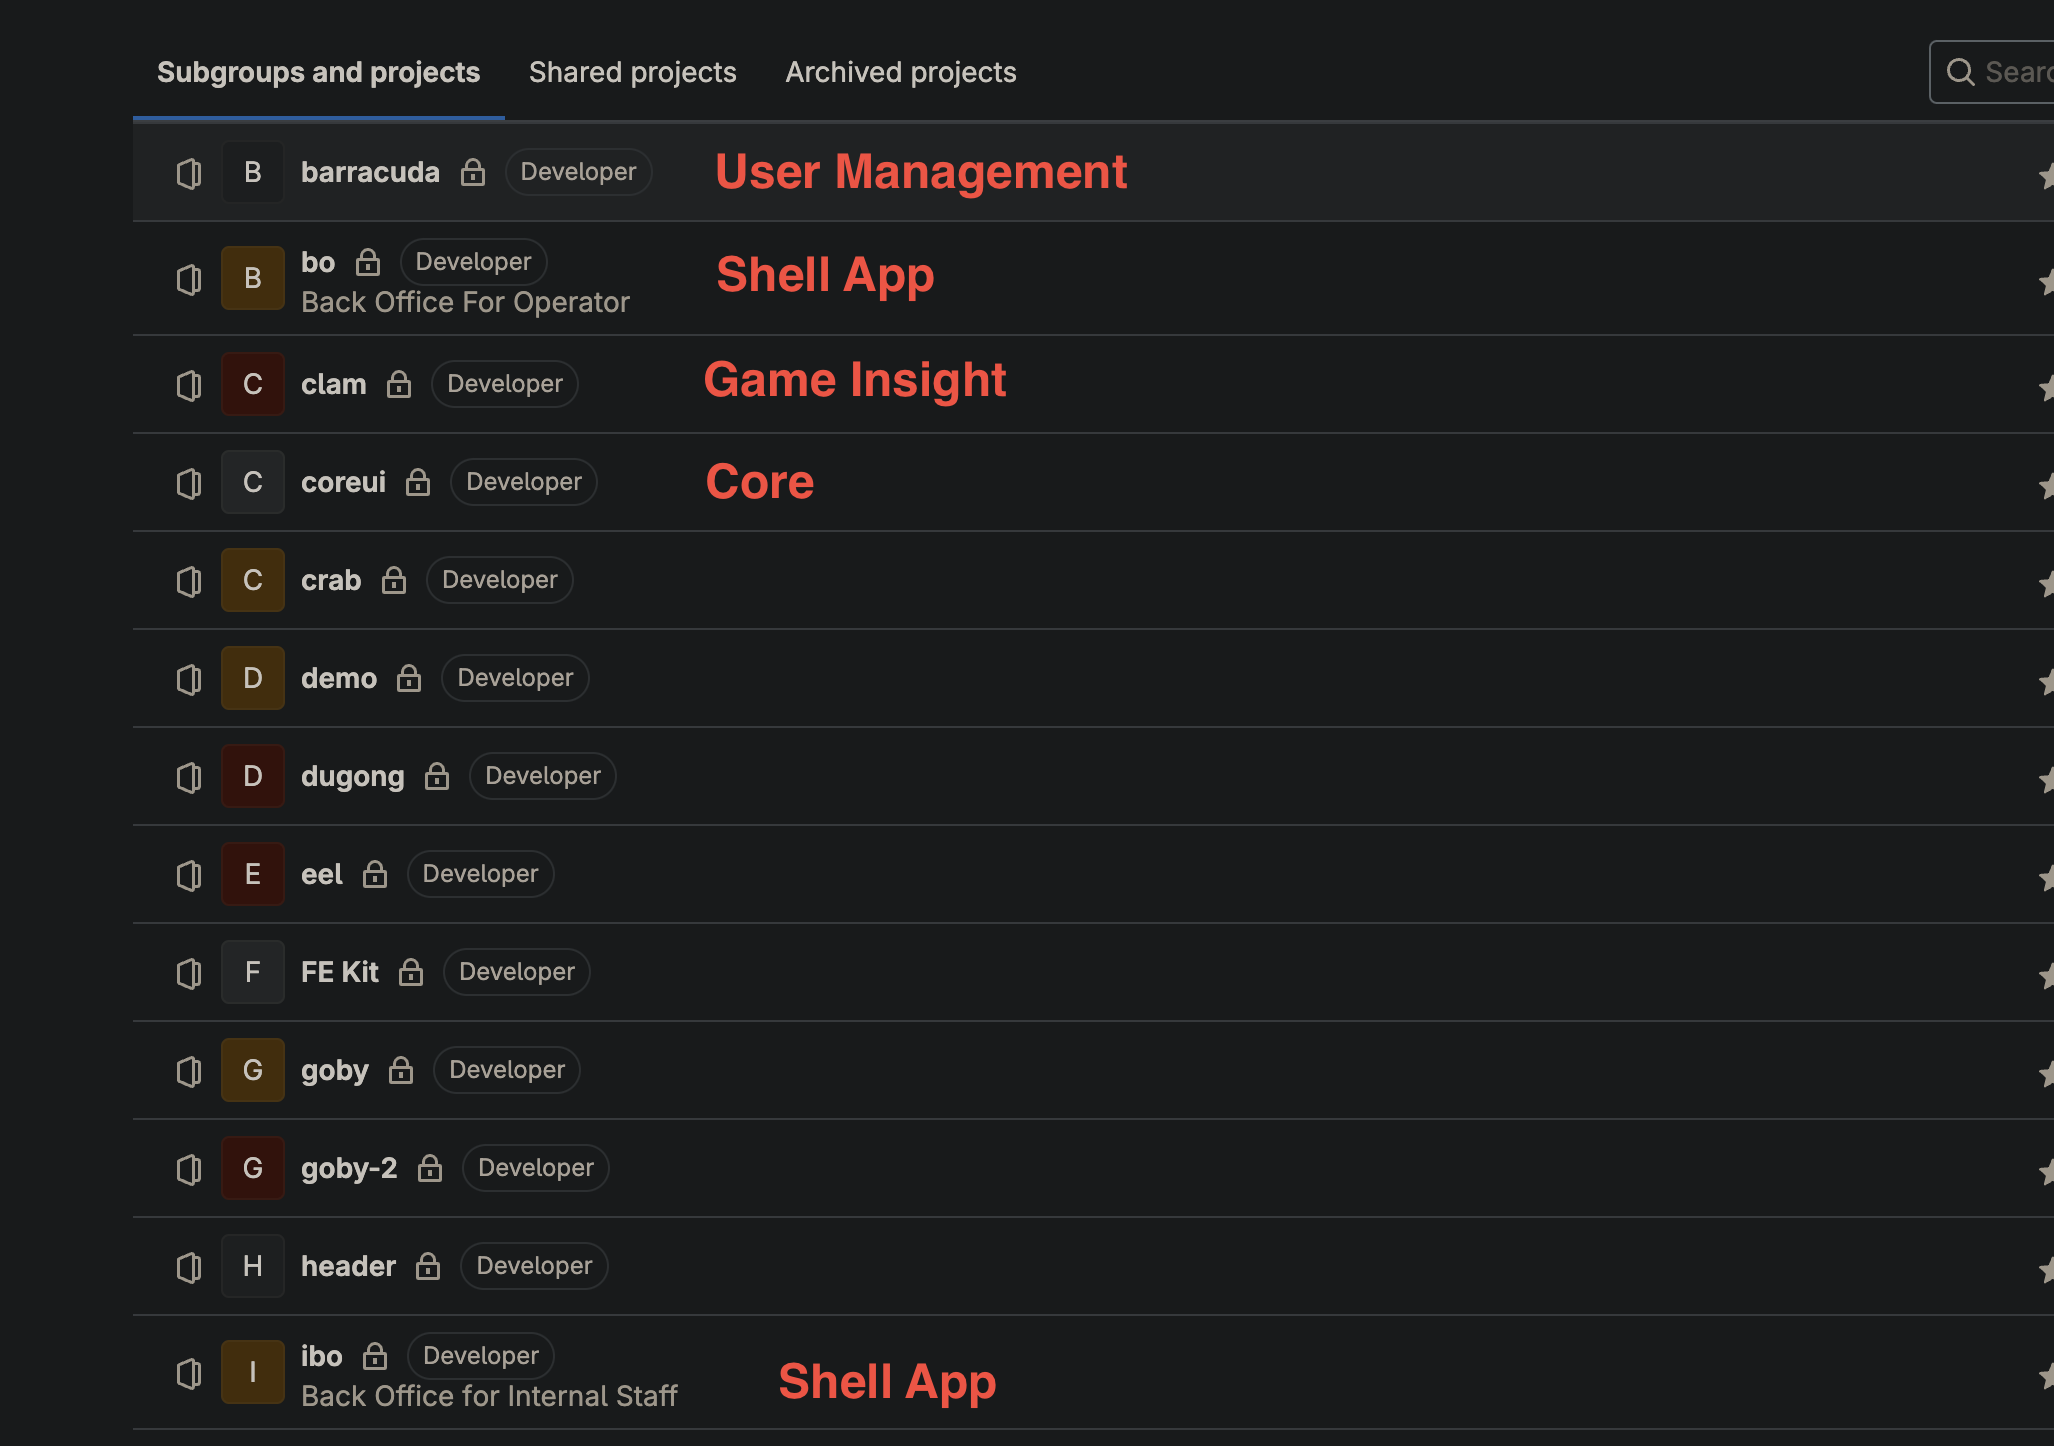Open the FE Kit project link

[x=340, y=972]
